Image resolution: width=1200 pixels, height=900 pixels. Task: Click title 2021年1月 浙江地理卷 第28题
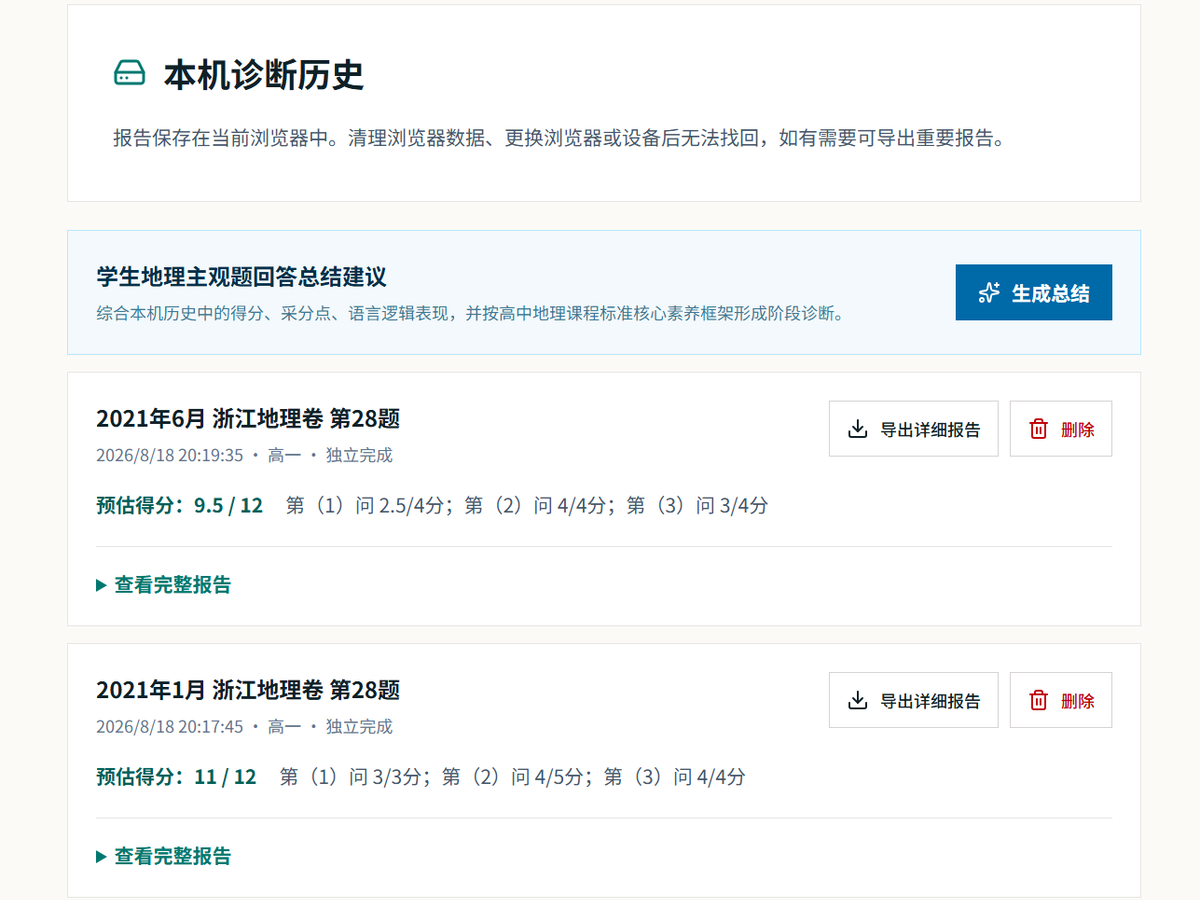tap(248, 689)
